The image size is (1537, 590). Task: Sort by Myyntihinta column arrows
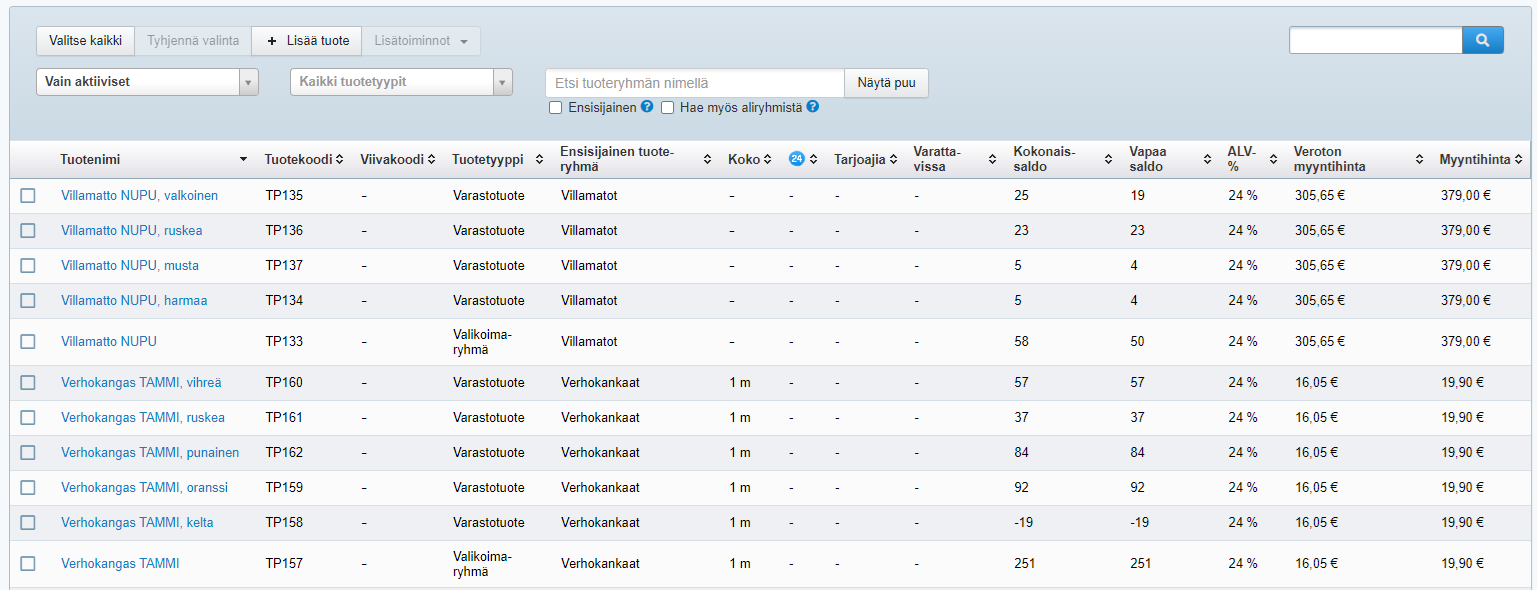(1520, 159)
